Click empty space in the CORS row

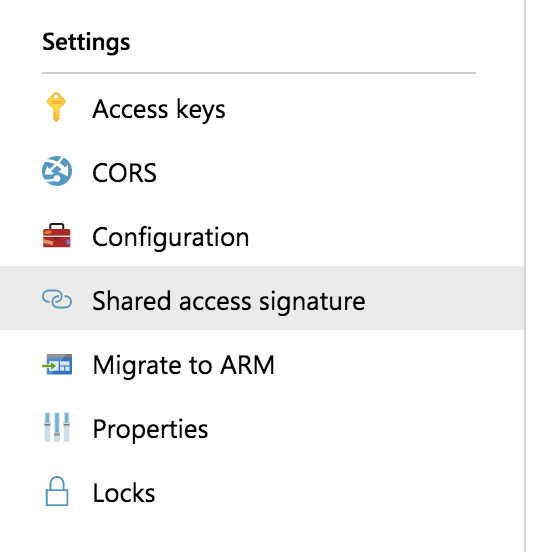(x=338, y=173)
